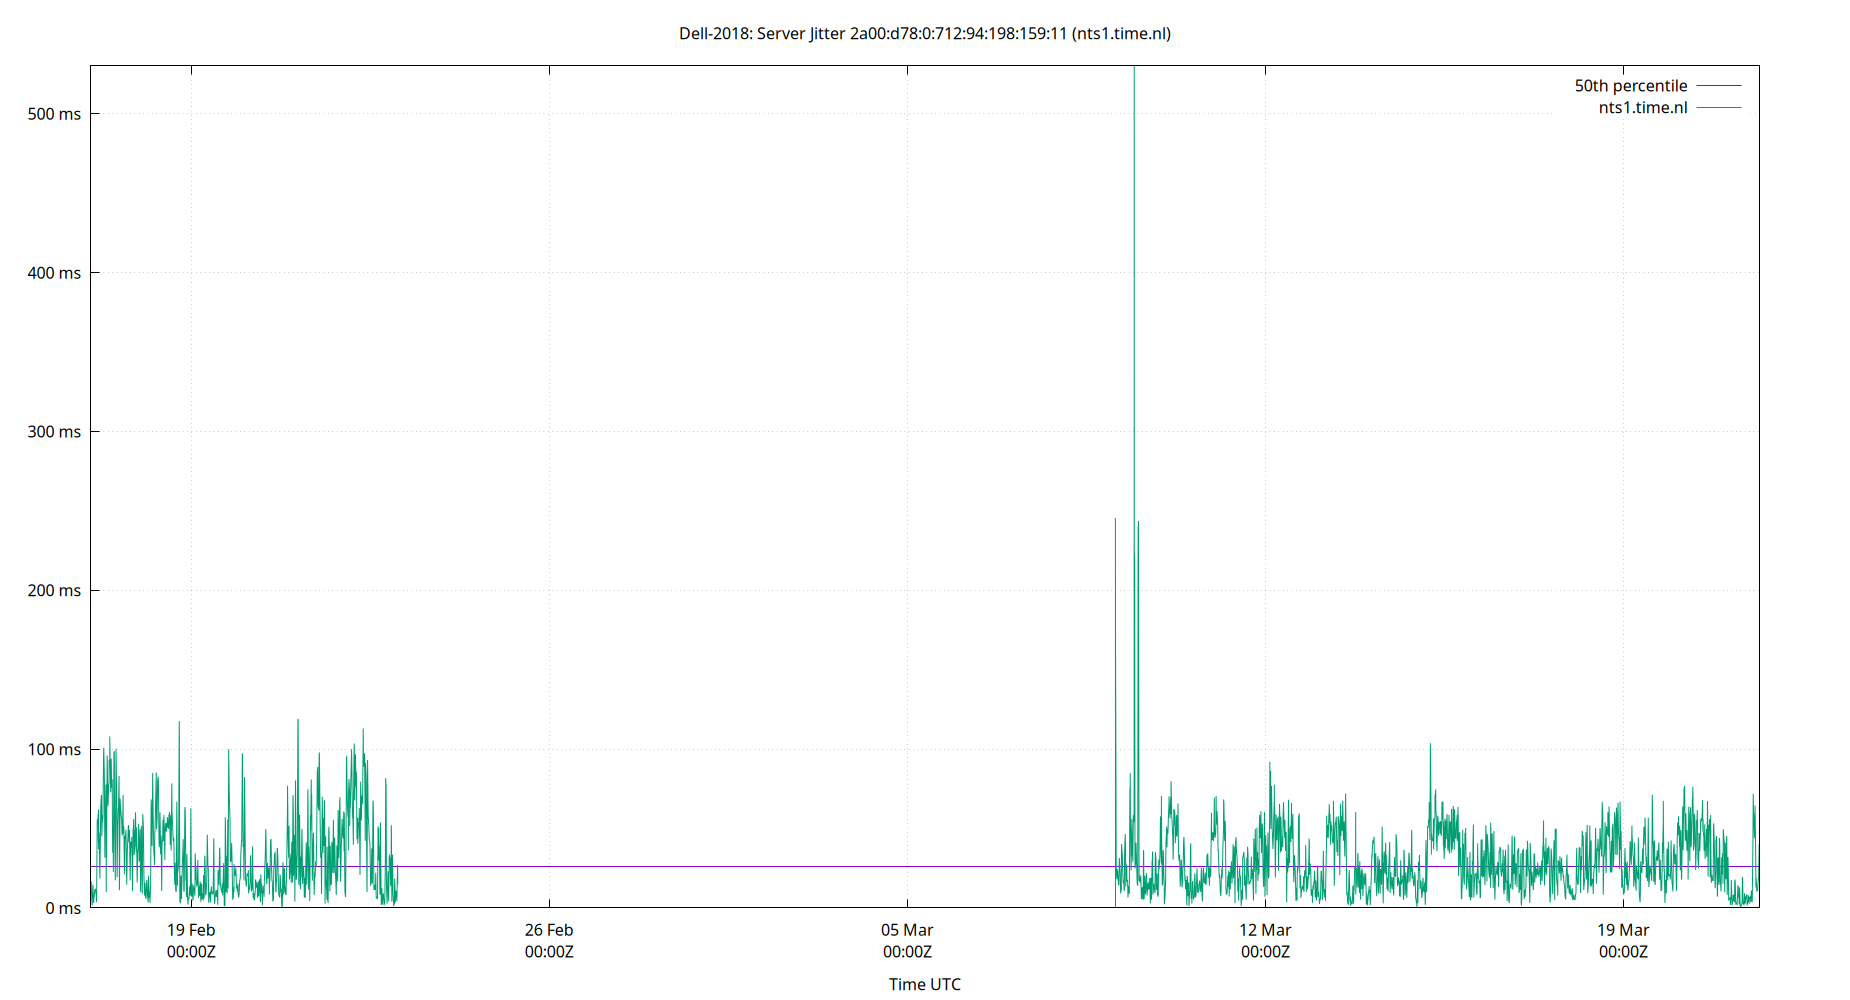Click the Time UTC axis title
The height and width of the screenshot is (1000, 1850).
[x=923, y=984]
